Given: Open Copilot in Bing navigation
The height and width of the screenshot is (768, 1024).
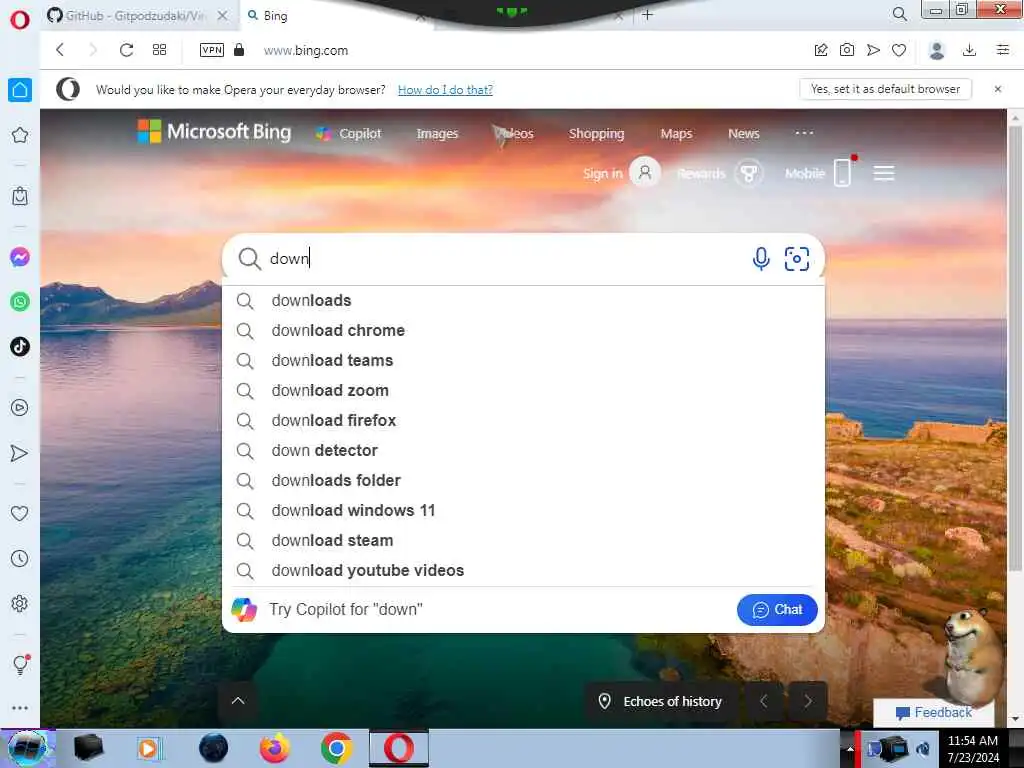Looking at the screenshot, I should tap(349, 134).
